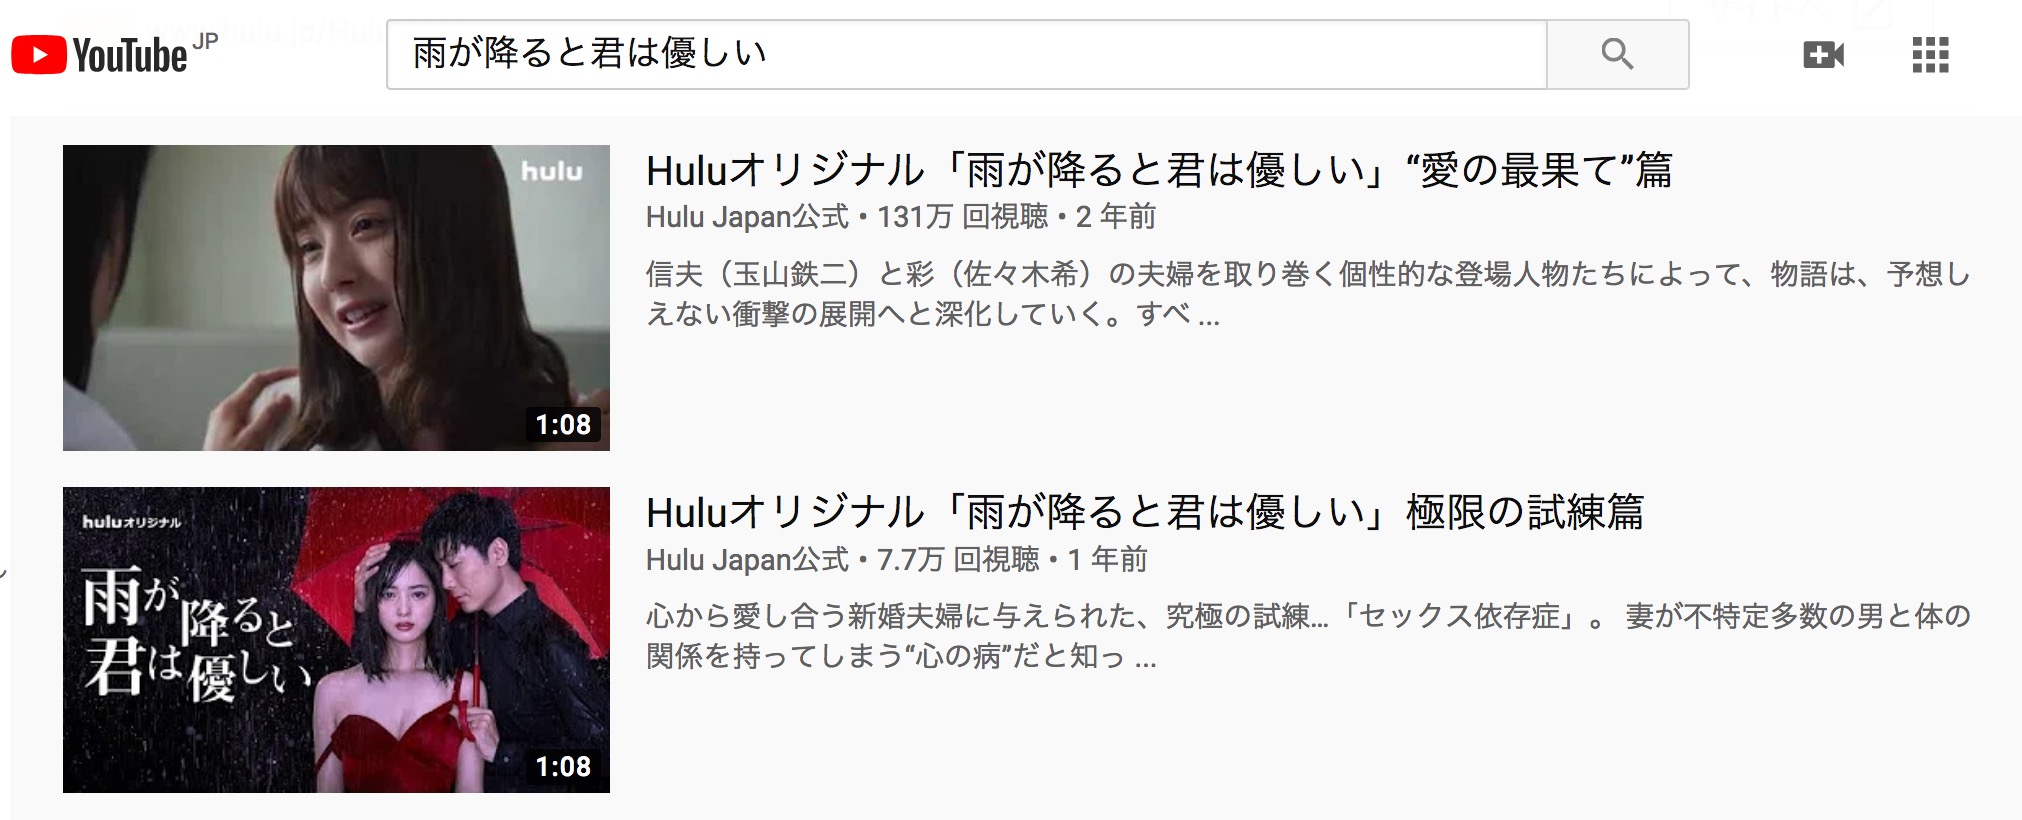Screen dimensions: 2022x820
Task: Open the first video thumbnail with crying woman
Action: [x=336, y=298]
